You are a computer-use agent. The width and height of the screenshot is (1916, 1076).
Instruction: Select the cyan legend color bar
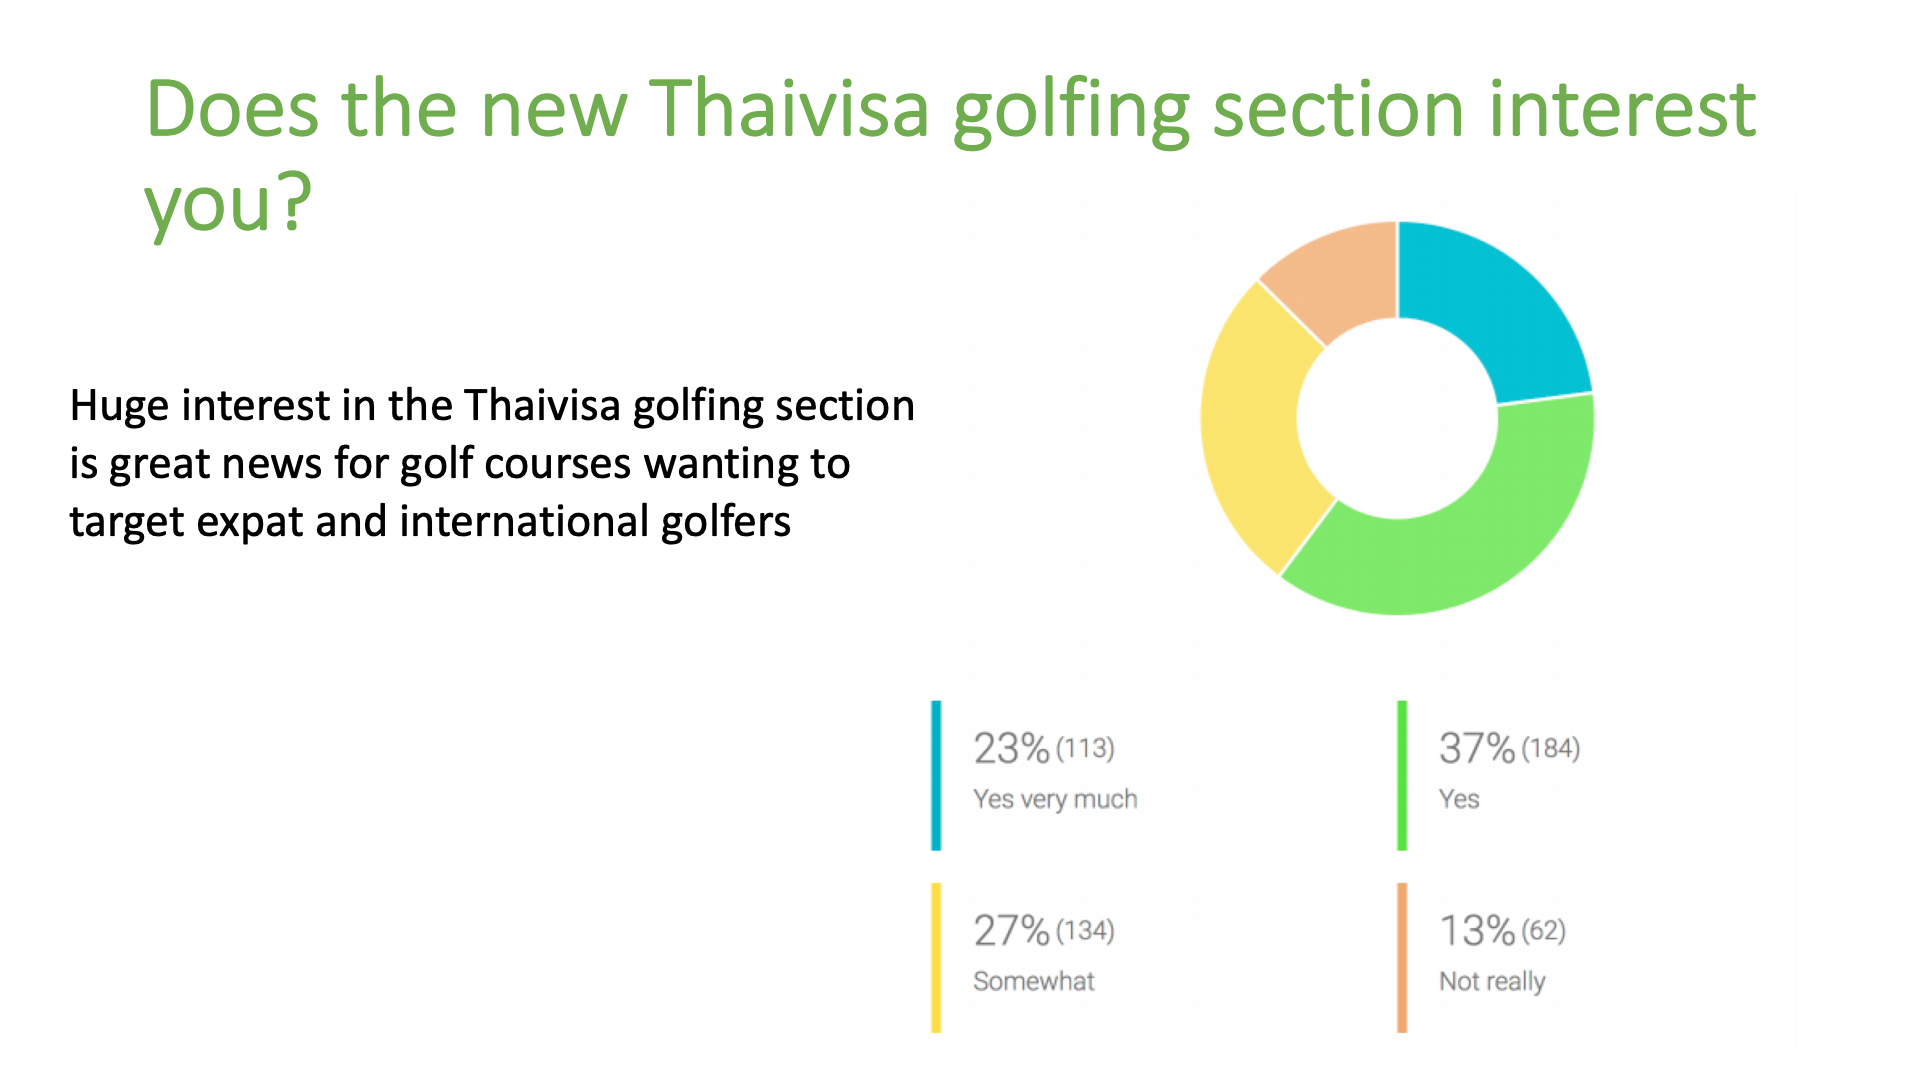tap(936, 775)
